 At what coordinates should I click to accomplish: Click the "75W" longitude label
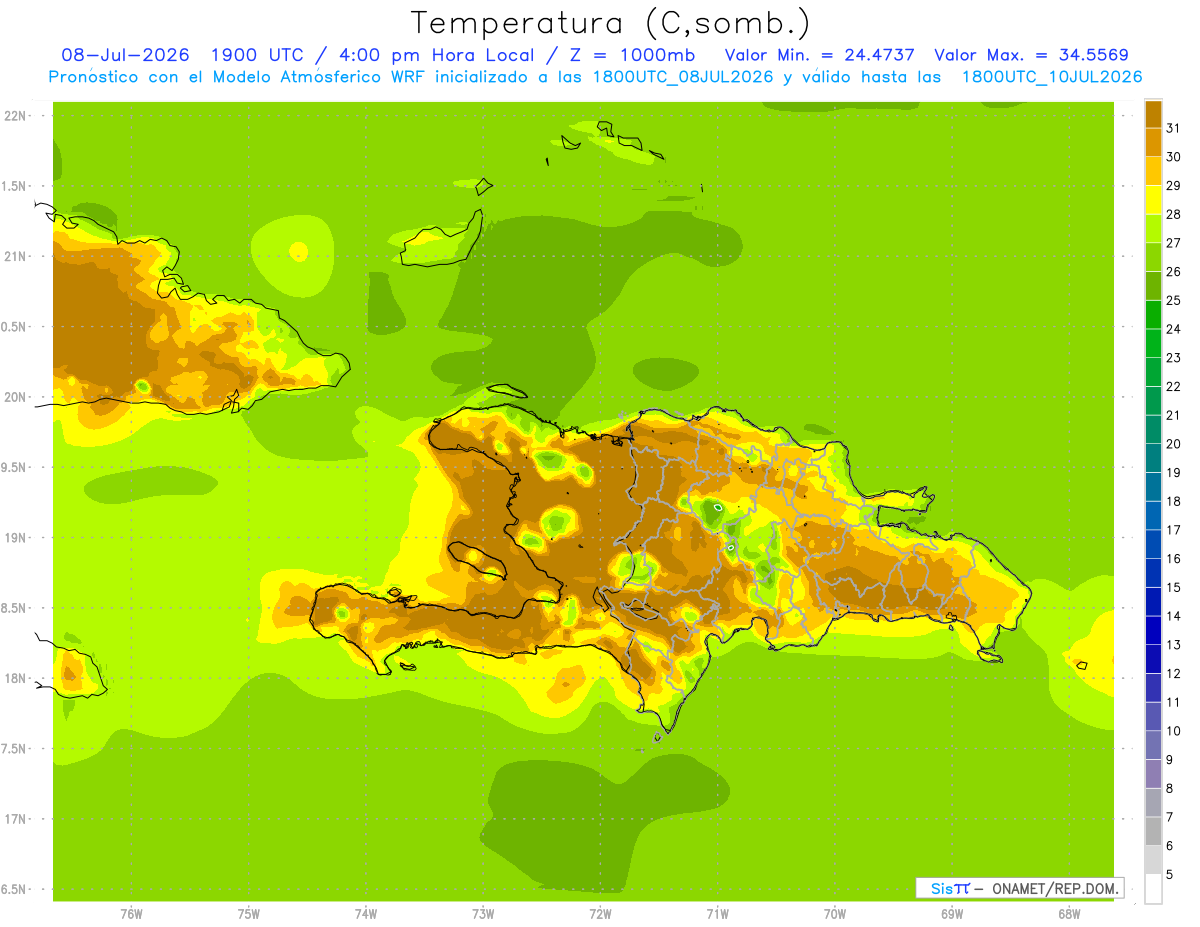249,913
